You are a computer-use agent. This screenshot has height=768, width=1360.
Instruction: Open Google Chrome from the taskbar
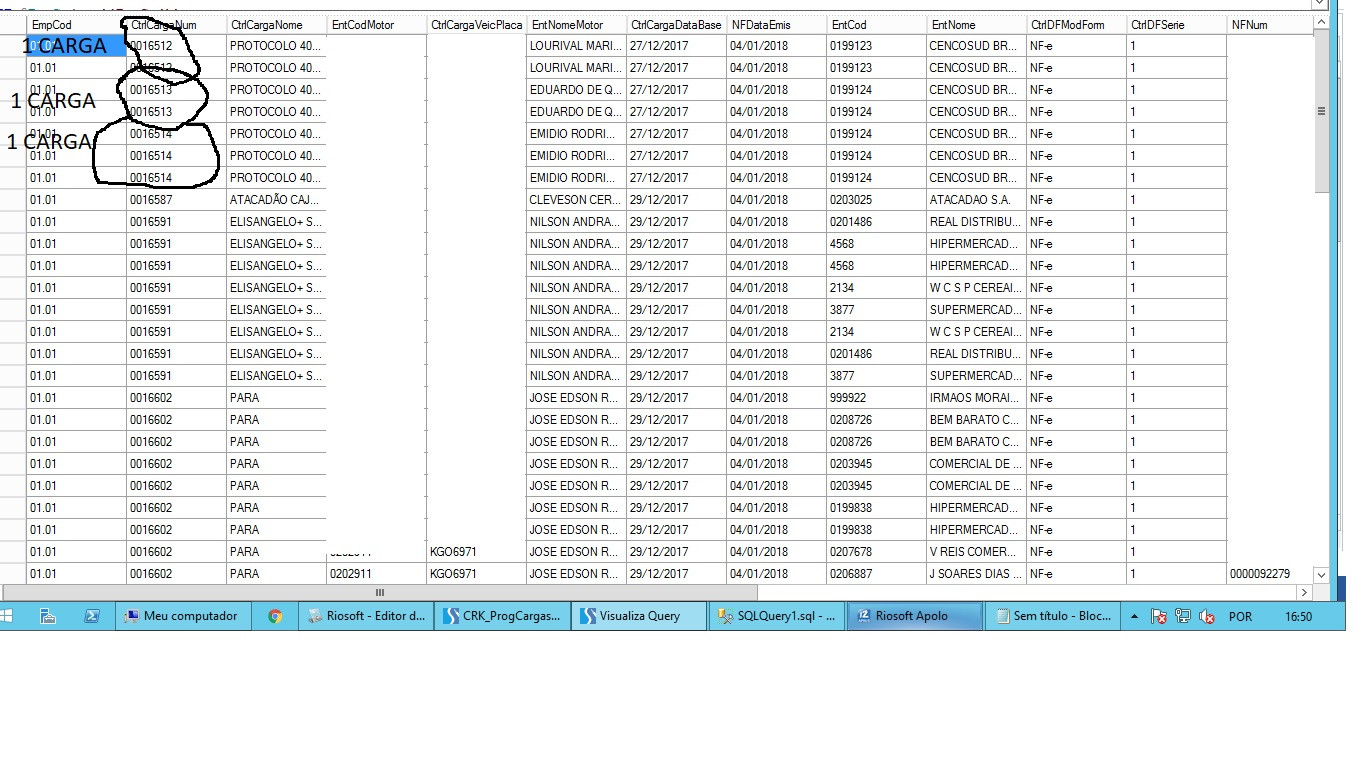(x=275, y=616)
